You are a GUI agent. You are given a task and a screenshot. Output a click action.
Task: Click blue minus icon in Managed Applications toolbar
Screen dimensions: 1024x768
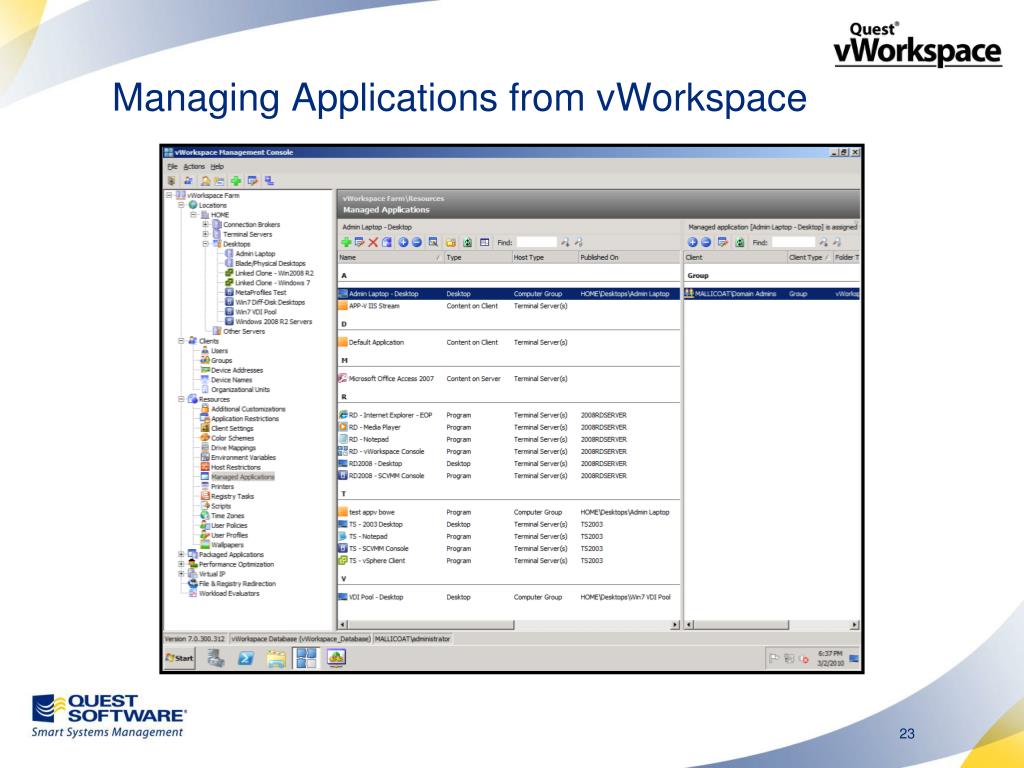[416, 242]
